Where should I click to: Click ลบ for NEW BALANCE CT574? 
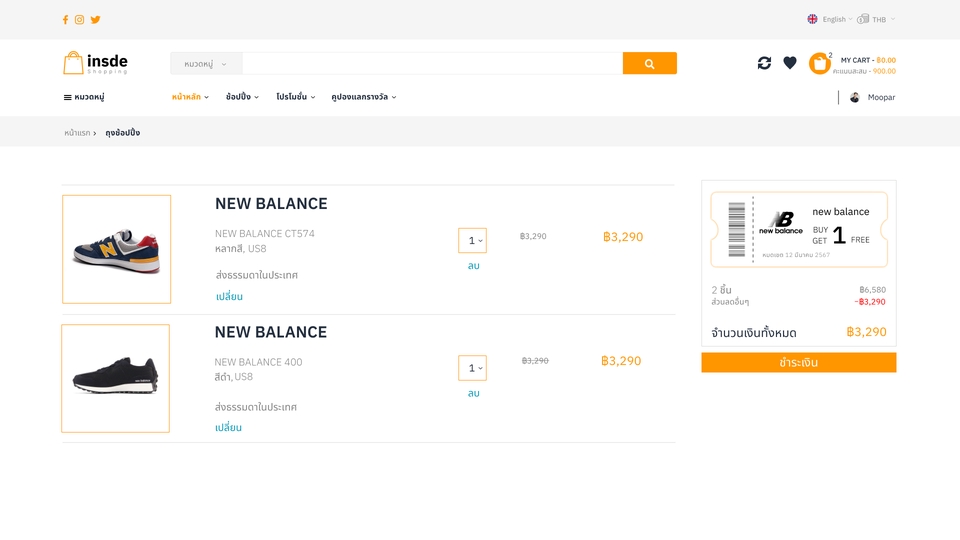473,266
